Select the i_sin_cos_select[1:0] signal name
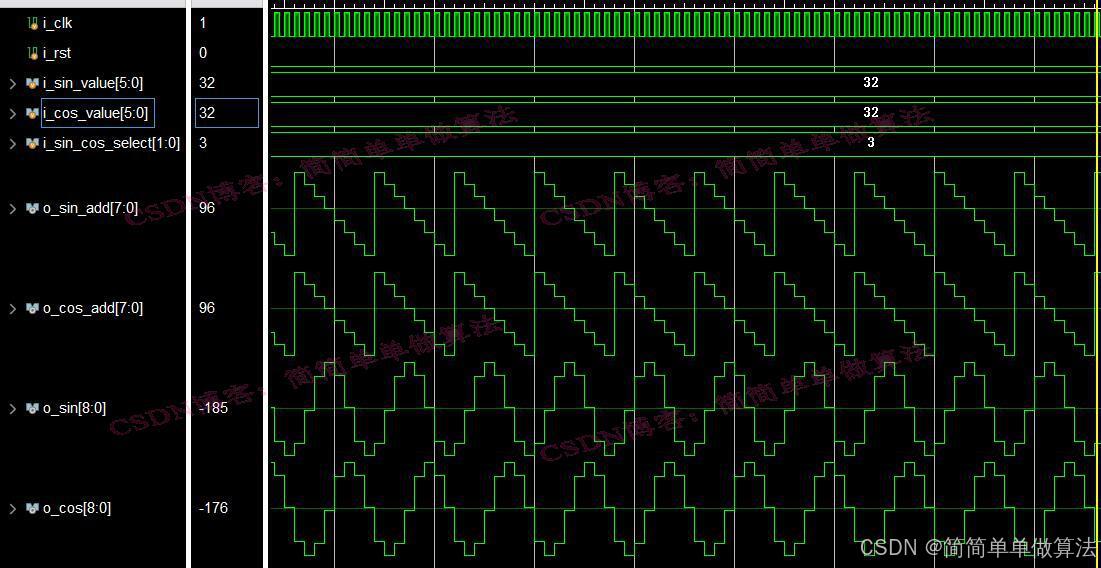Image resolution: width=1101 pixels, height=568 pixels. pos(112,144)
